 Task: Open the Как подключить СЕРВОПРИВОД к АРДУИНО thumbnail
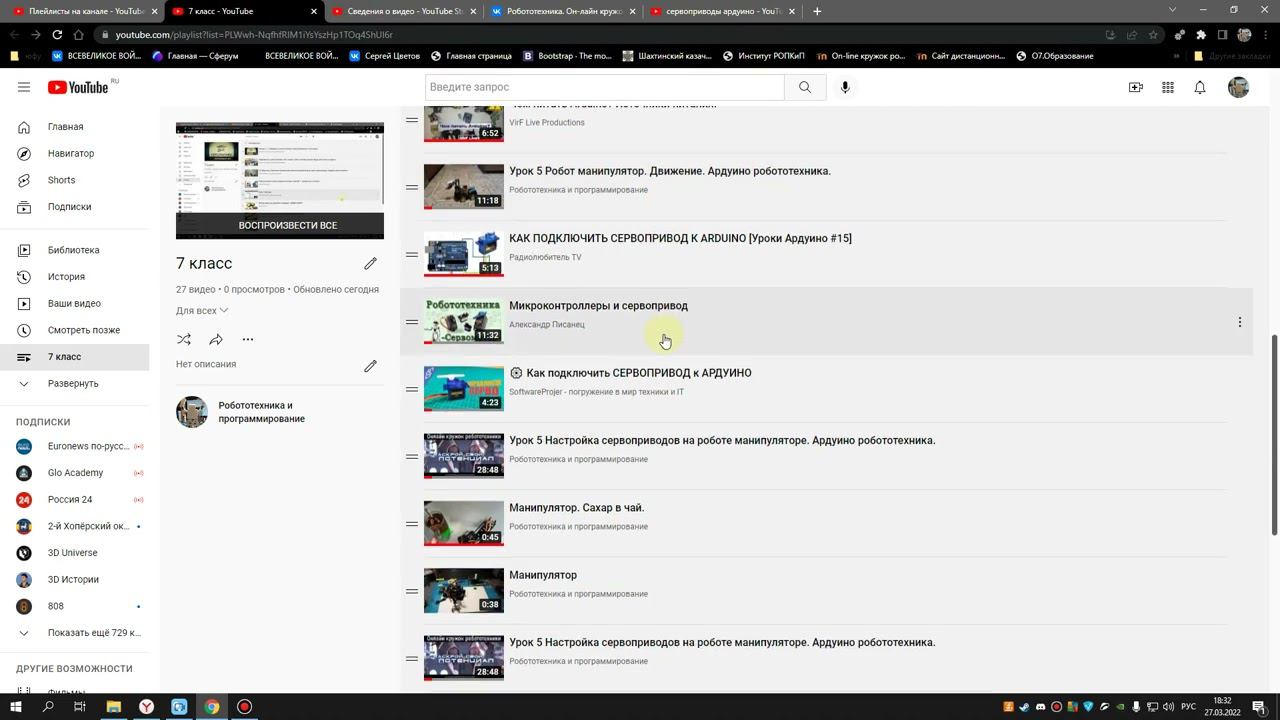pos(464,389)
